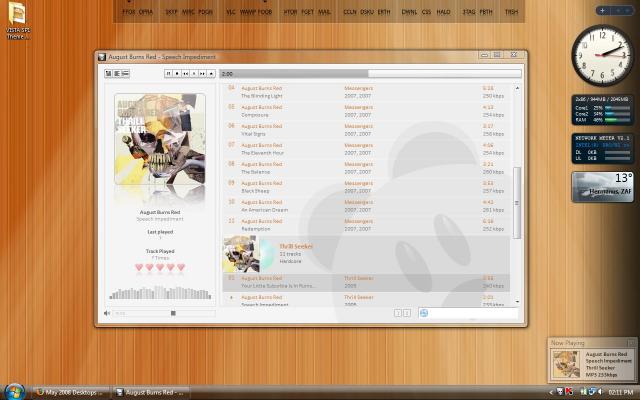Image resolution: width=640 pixels, height=400 pixels.
Task: Click the Thrill Seeker album group thumbnail
Action: (241, 254)
